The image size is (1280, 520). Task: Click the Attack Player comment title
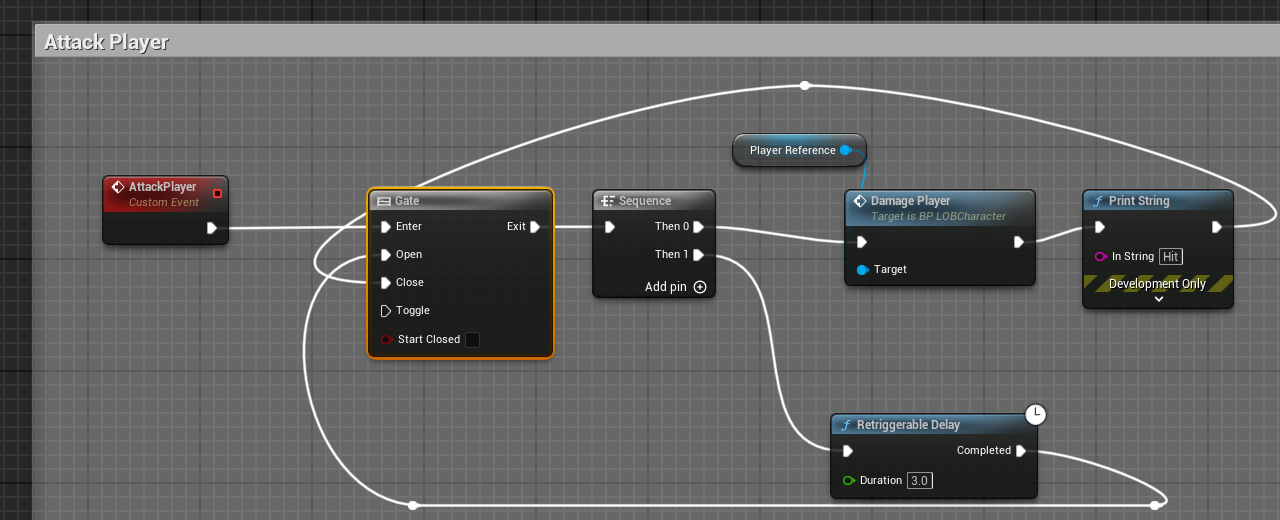point(107,42)
